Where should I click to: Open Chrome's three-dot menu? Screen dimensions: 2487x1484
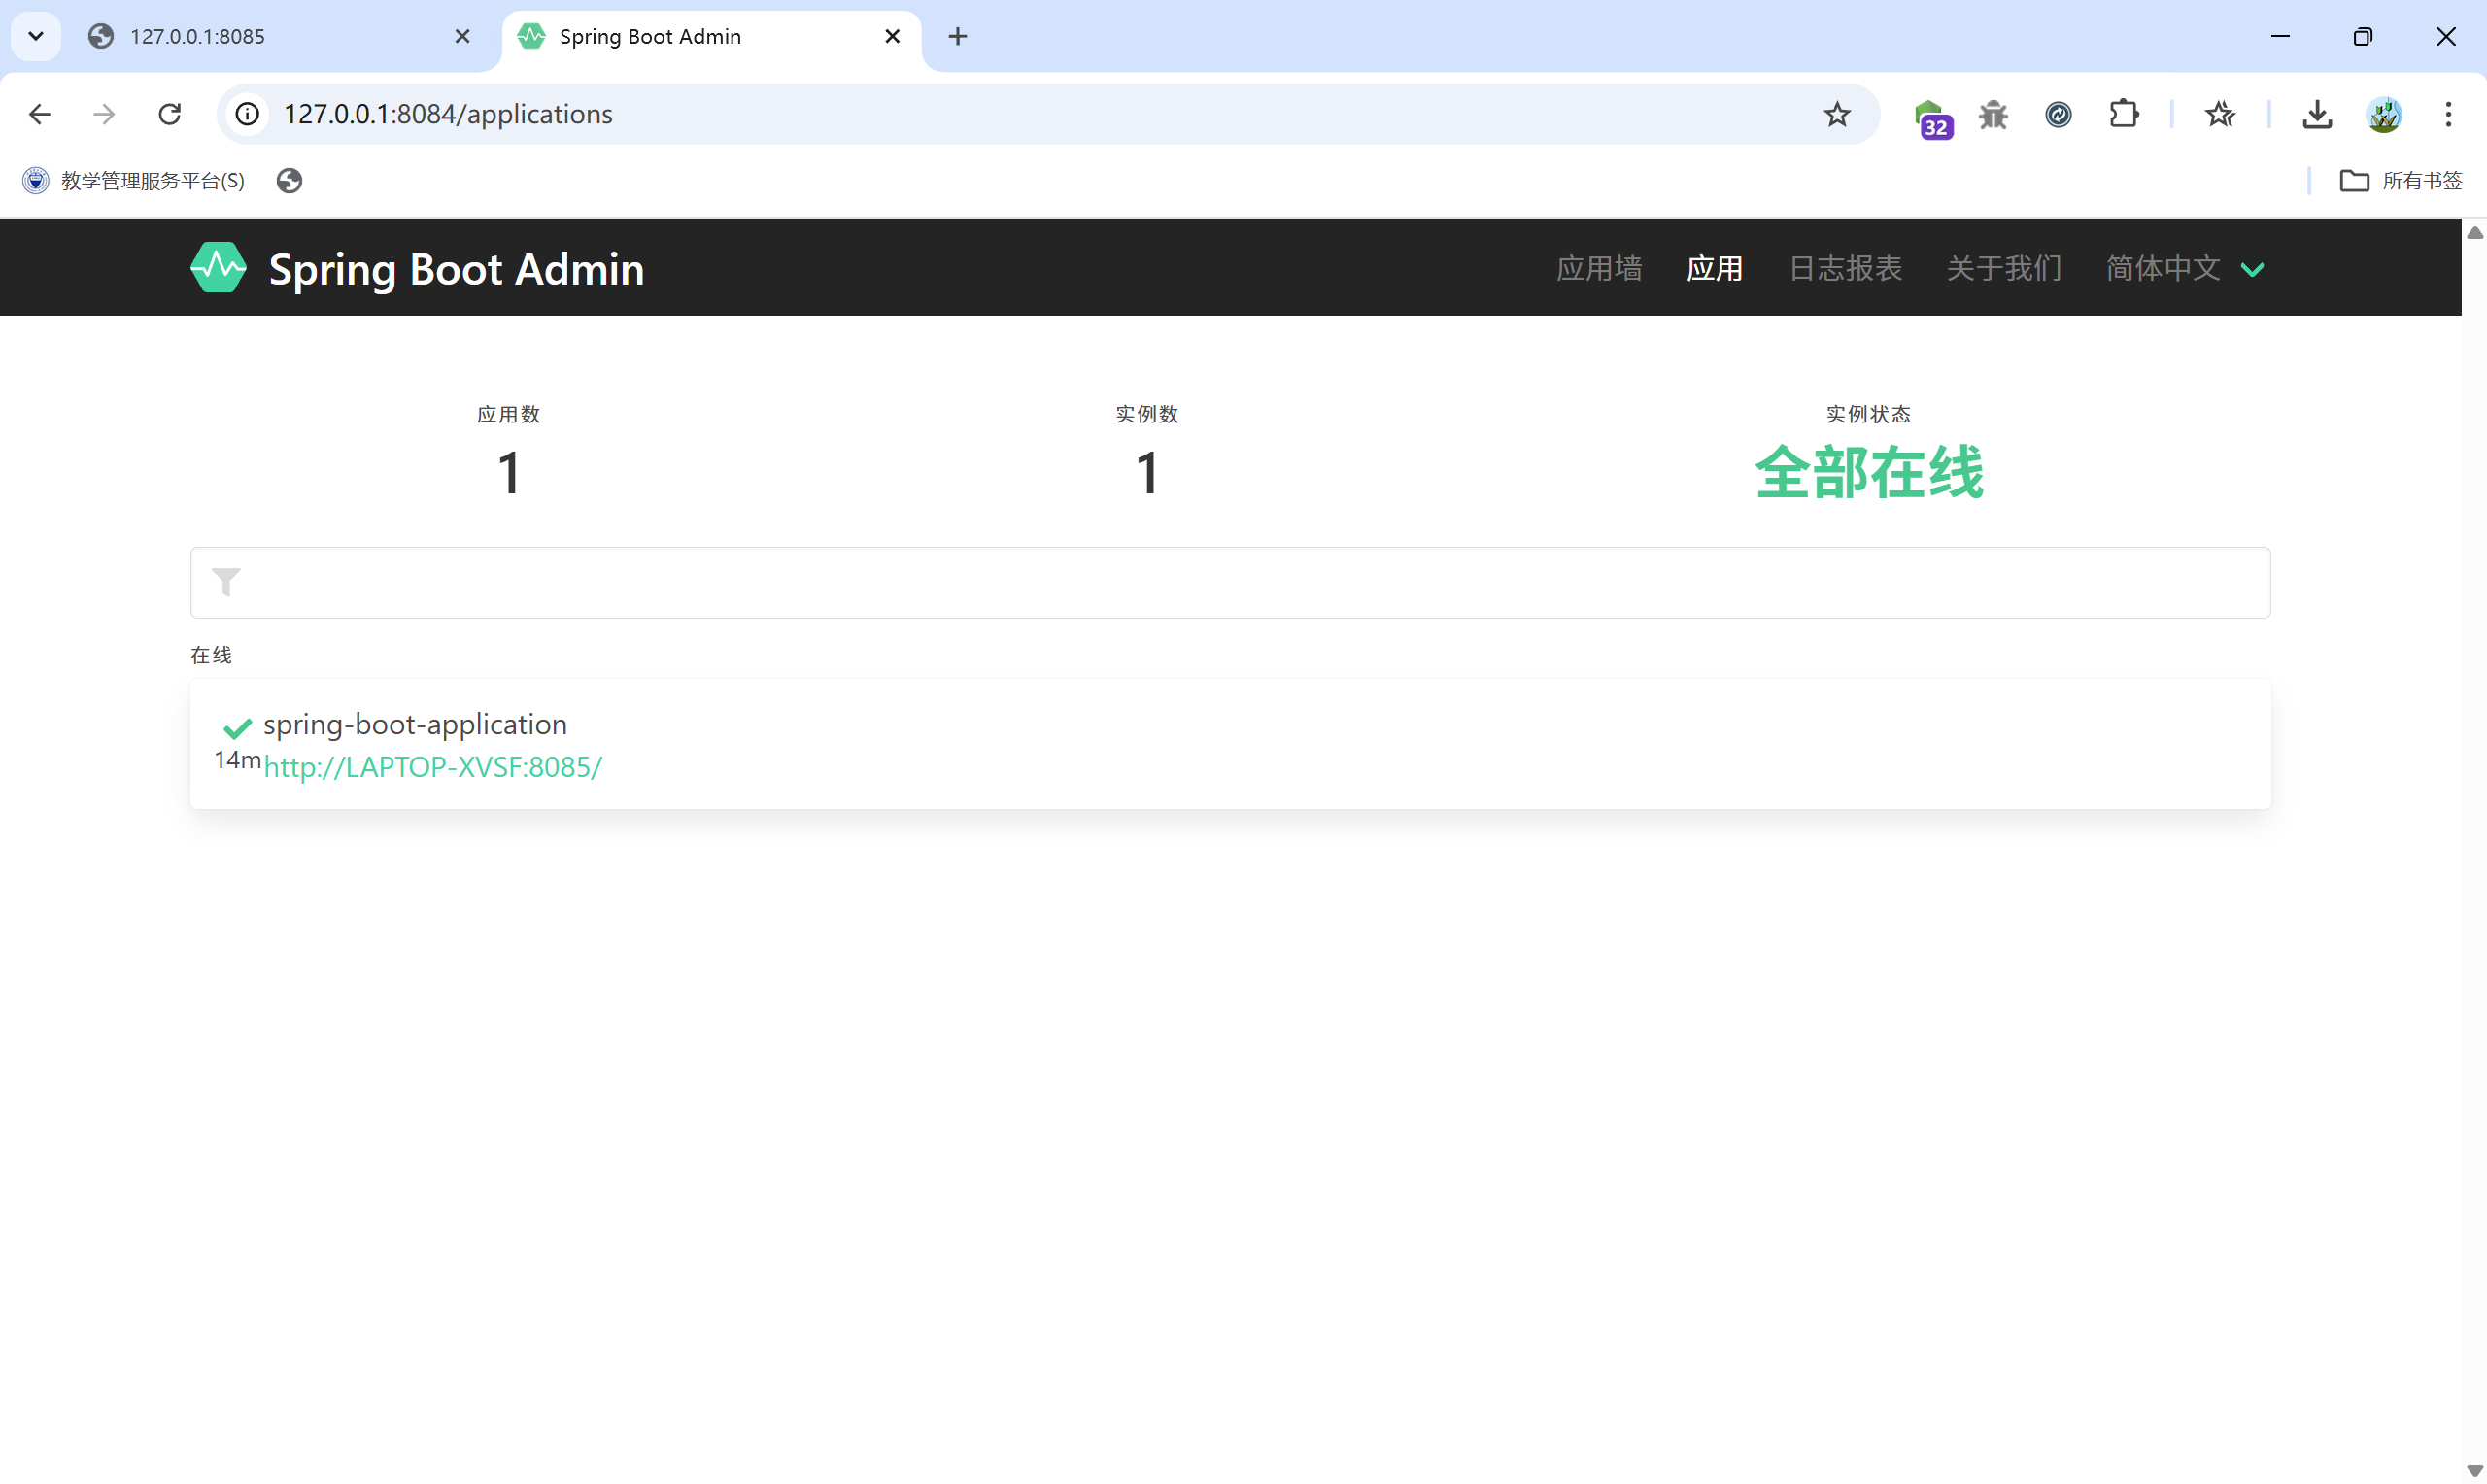point(2447,114)
